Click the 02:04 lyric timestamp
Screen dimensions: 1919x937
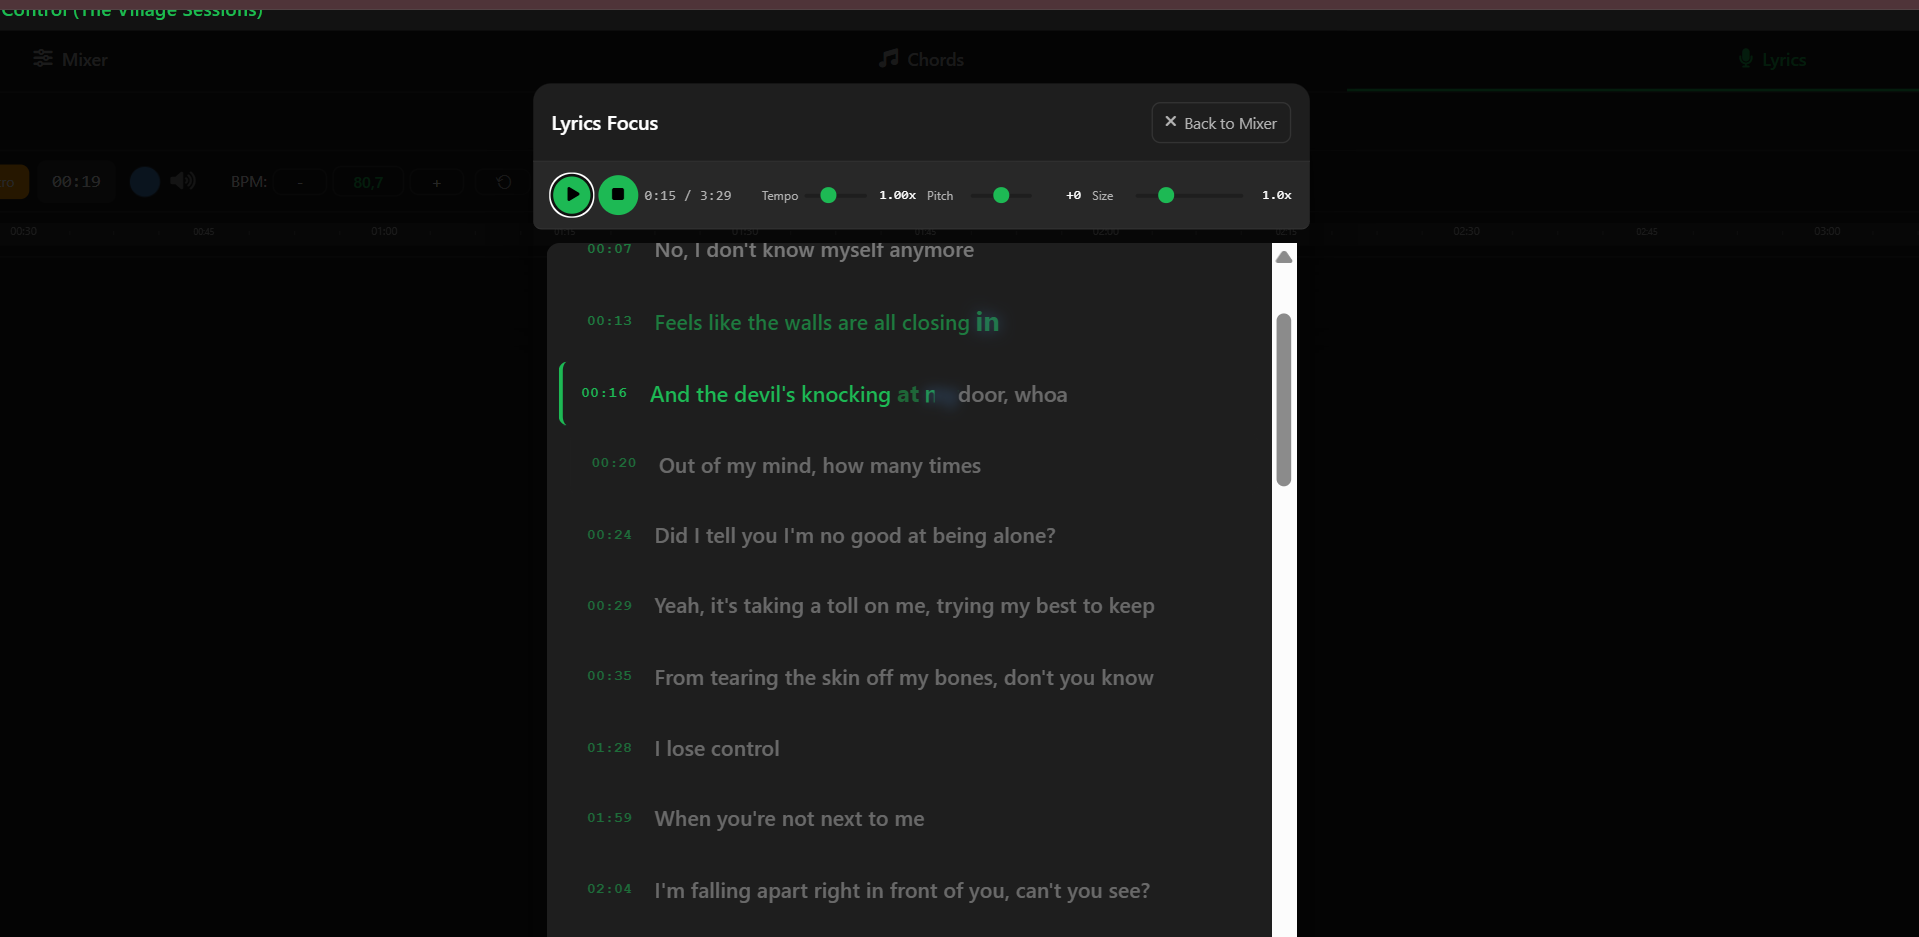click(x=610, y=889)
